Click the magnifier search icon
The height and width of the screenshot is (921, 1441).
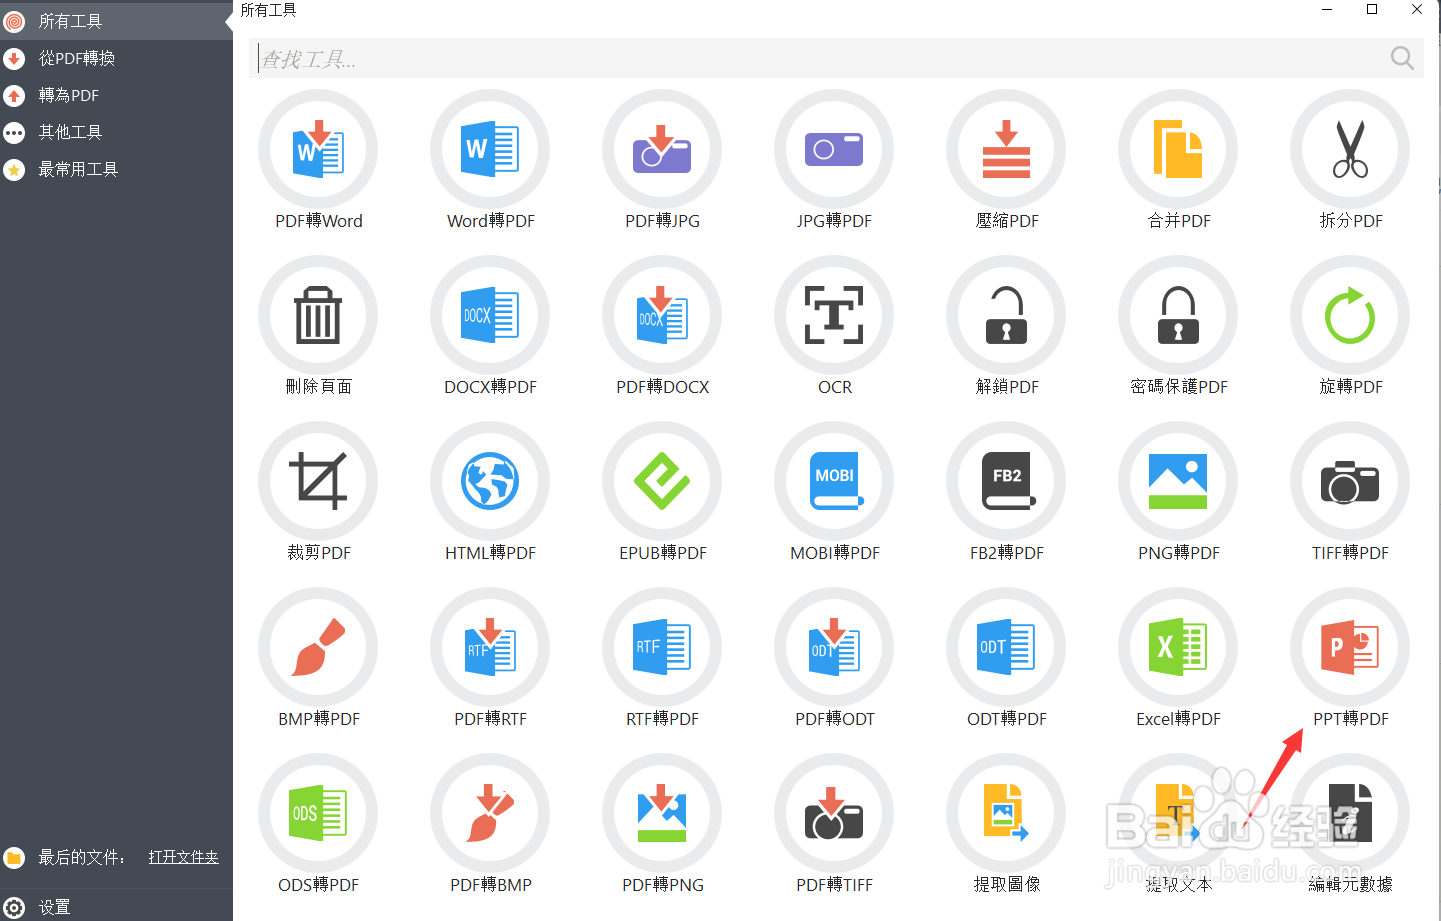point(1402,59)
